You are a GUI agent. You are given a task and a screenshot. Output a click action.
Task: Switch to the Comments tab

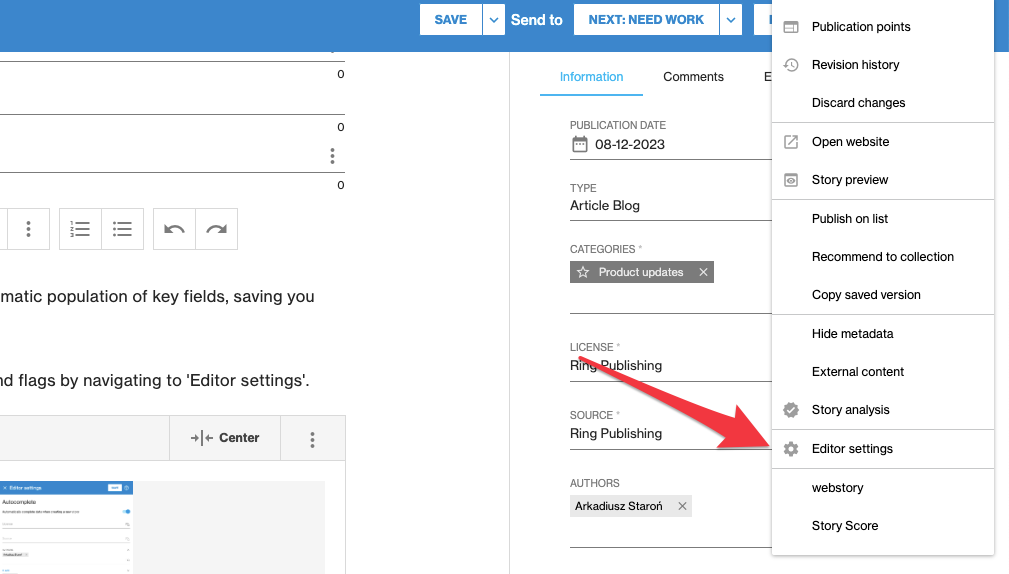tap(693, 77)
